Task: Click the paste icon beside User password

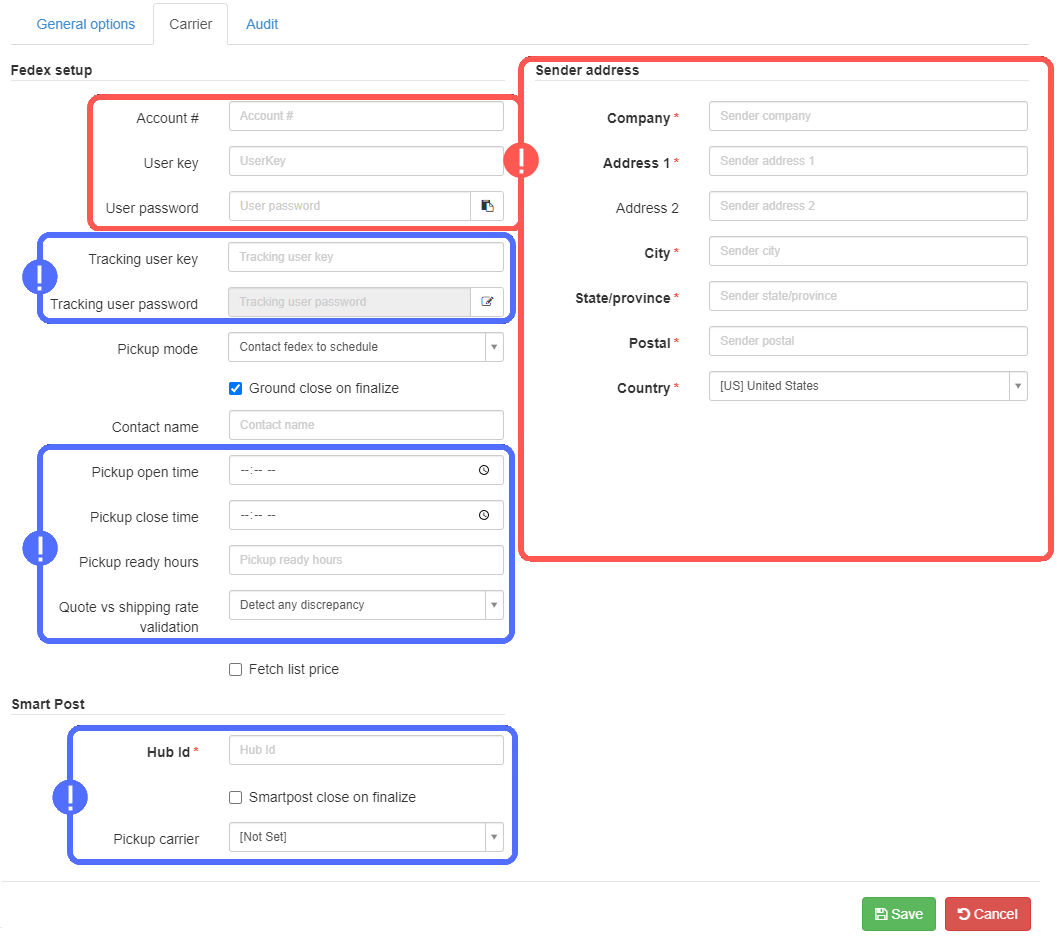Action: [x=487, y=206]
